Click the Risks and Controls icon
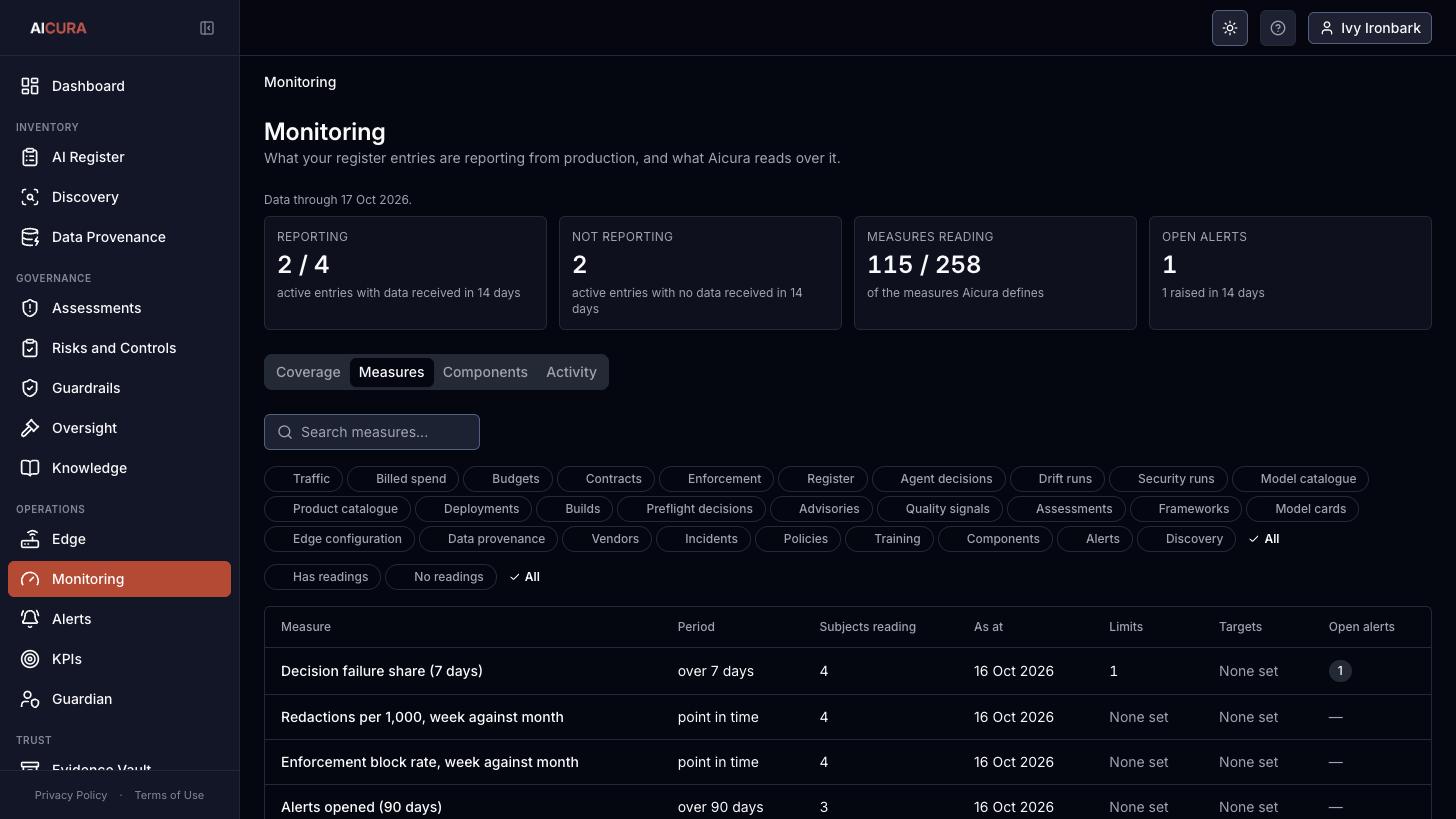 [30, 348]
